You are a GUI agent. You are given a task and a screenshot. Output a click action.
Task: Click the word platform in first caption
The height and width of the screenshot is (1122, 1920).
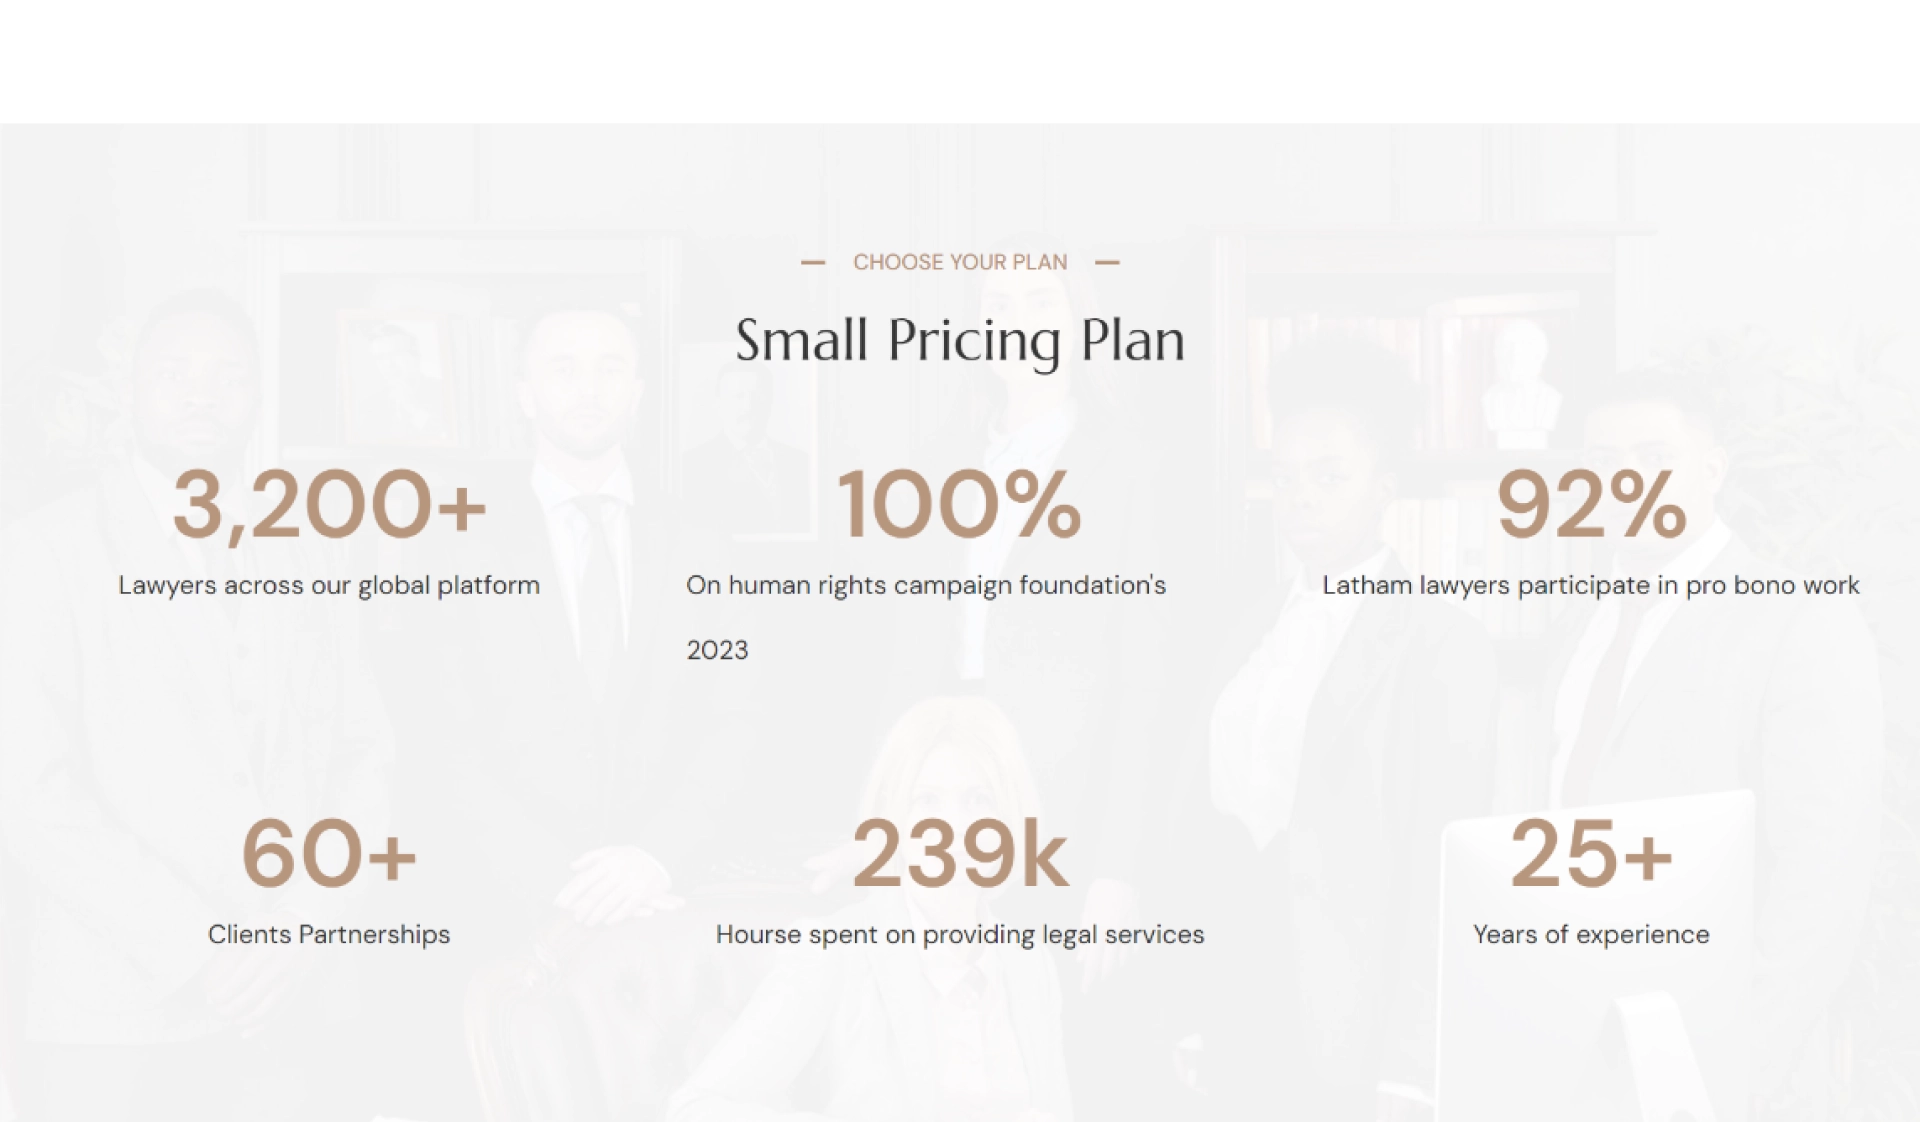click(488, 586)
